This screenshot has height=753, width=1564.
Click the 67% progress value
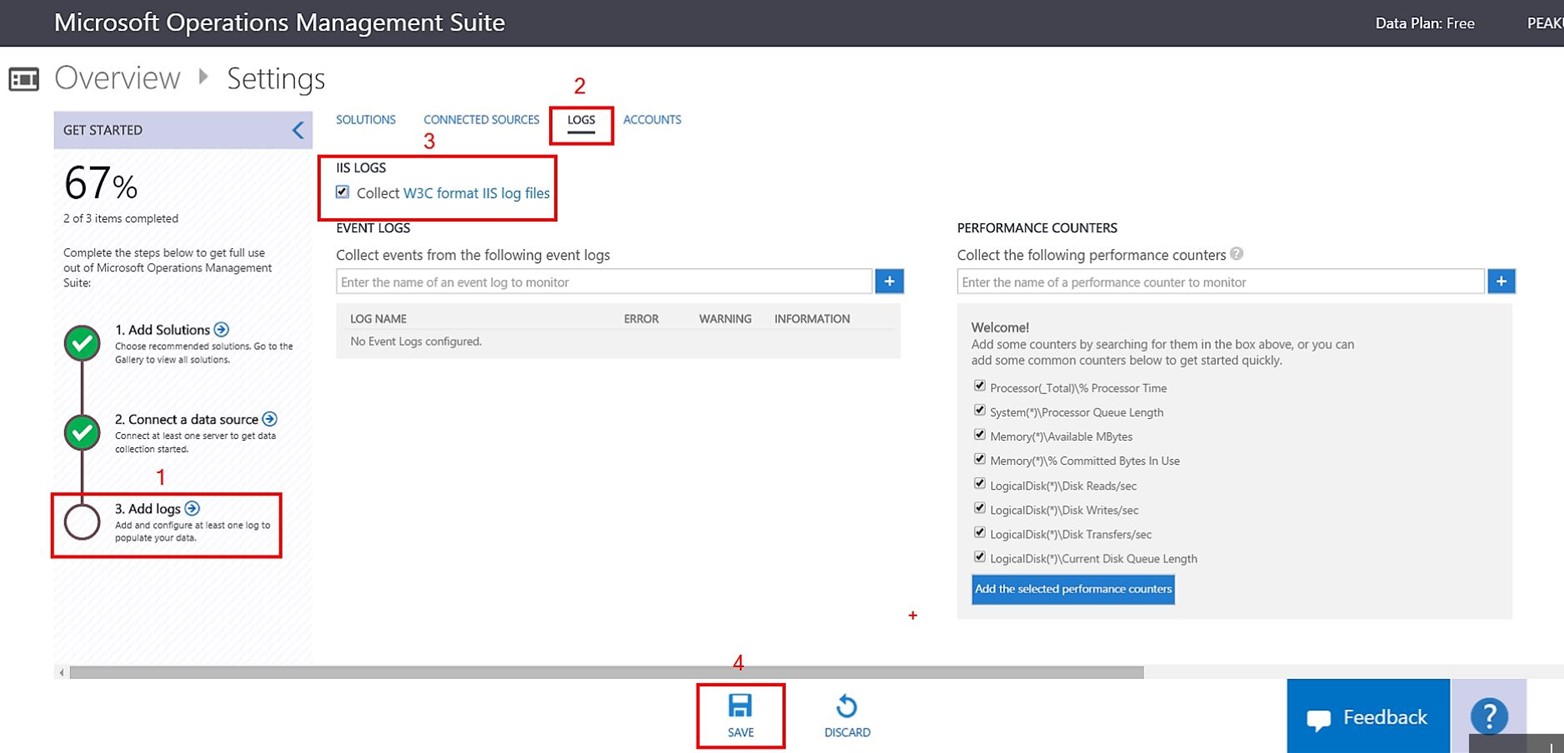pyautogui.click(x=101, y=184)
